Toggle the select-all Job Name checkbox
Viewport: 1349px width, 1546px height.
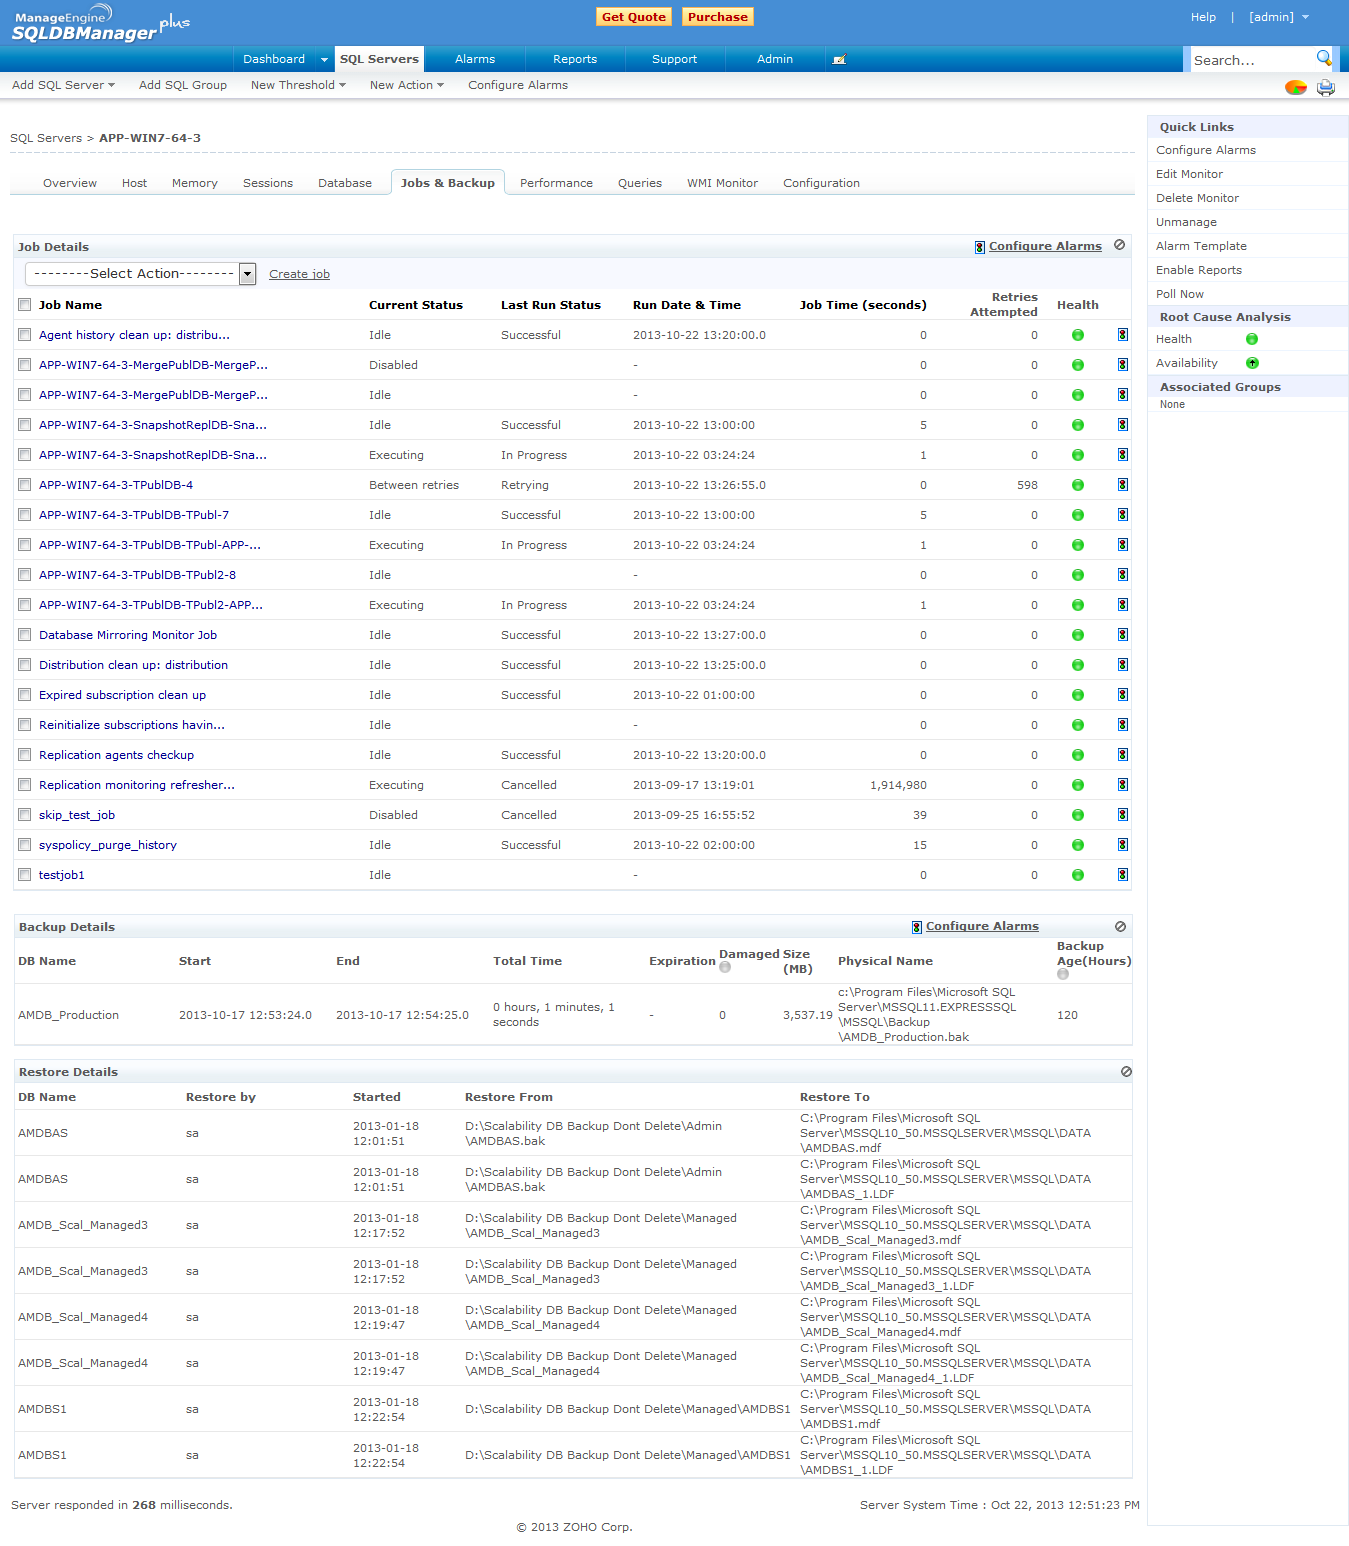(25, 305)
